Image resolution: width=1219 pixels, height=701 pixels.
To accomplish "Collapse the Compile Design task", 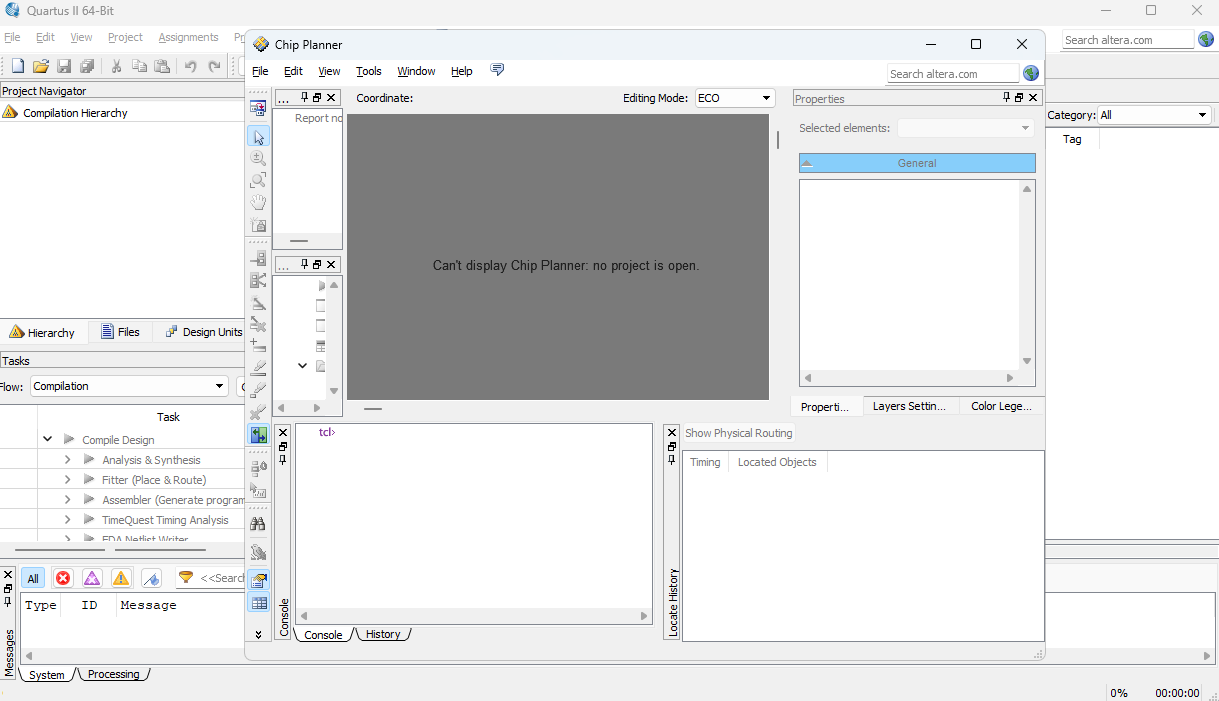I will point(48,439).
